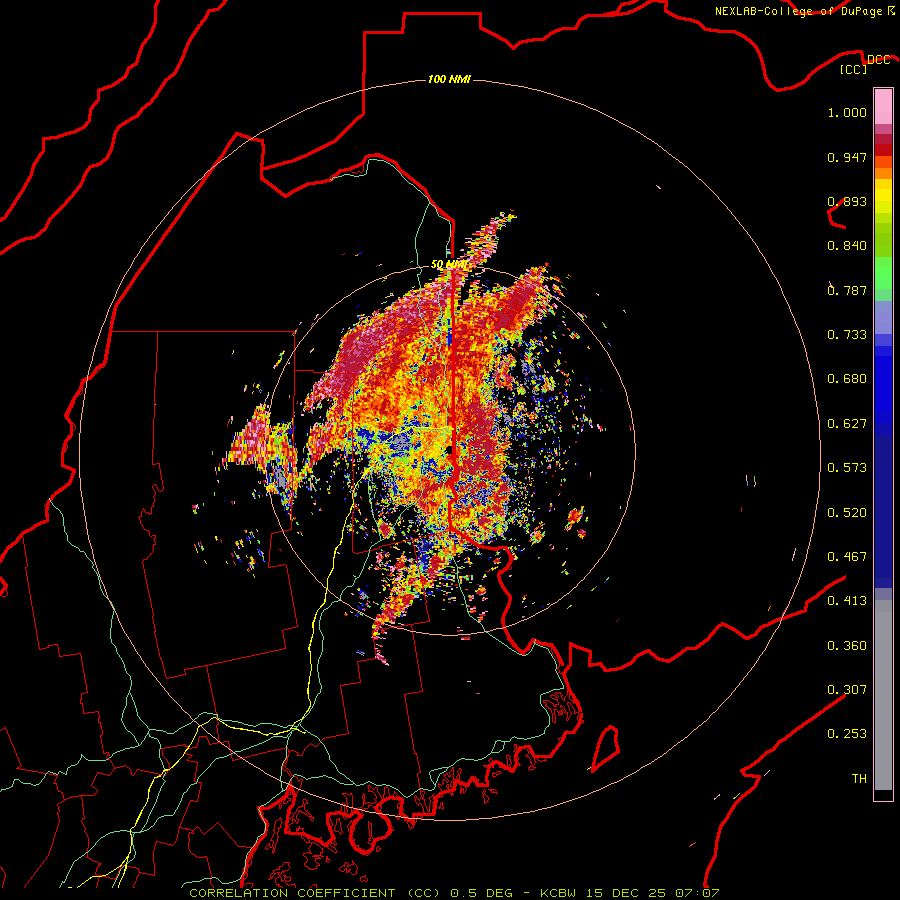This screenshot has height=900, width=900.
Task: Click the CORRELATION COEFFICIENT caption at bottom
Action: (454, 893)
